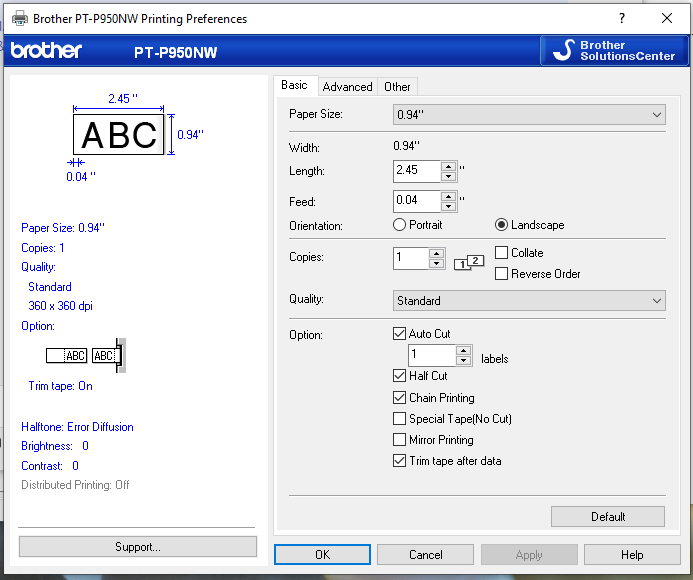693x580 pixels.
Task: Click into the Length input field
Action: pos(417,171)
